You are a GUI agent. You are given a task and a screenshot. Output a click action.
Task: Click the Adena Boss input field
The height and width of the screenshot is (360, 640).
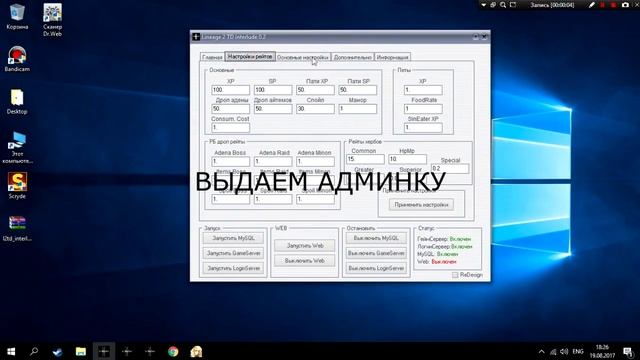coord(231,162)
